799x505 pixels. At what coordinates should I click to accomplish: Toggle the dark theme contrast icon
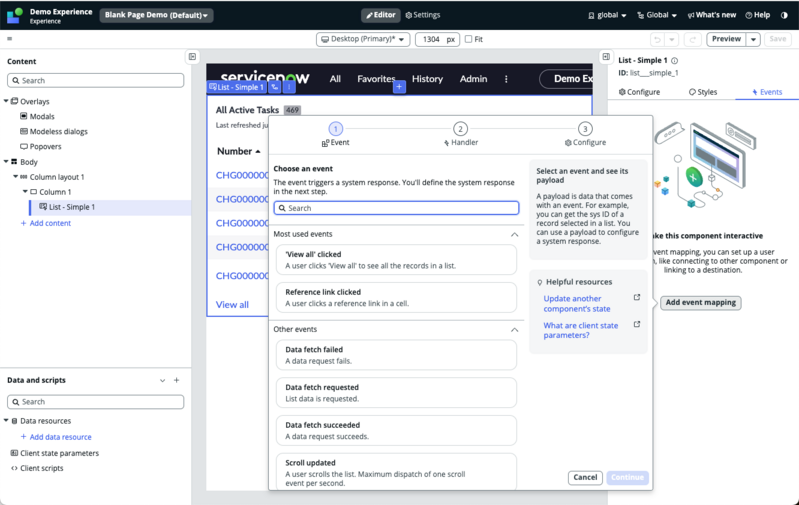[784, 15]
